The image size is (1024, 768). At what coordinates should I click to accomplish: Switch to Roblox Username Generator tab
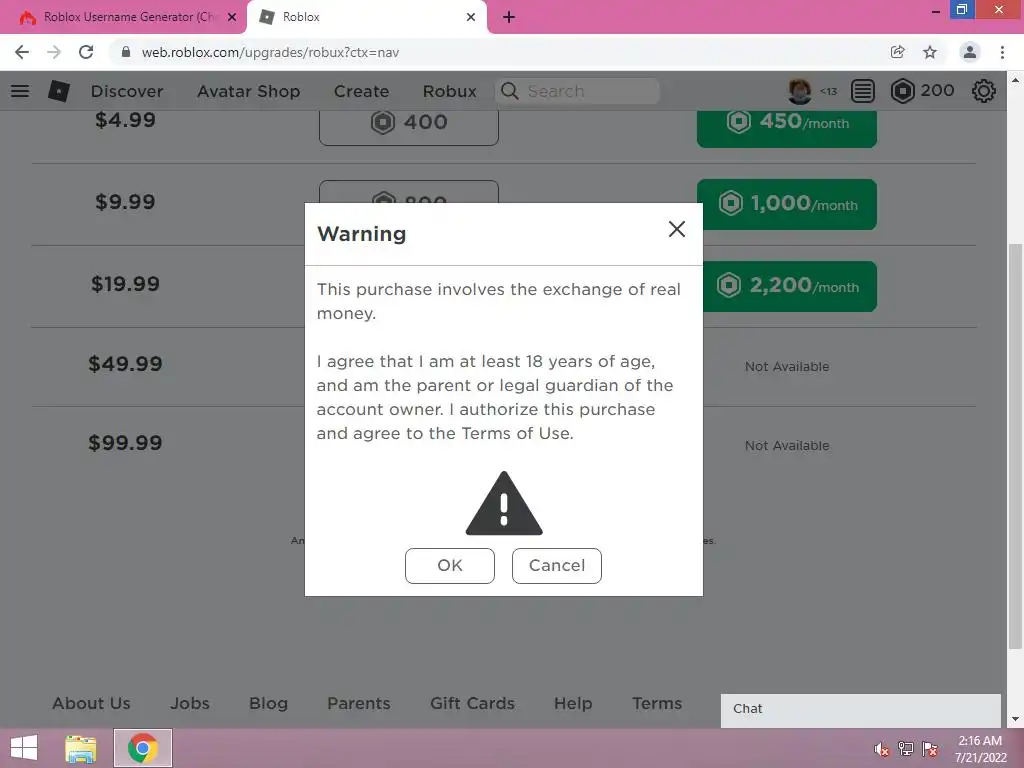[124, 17]
